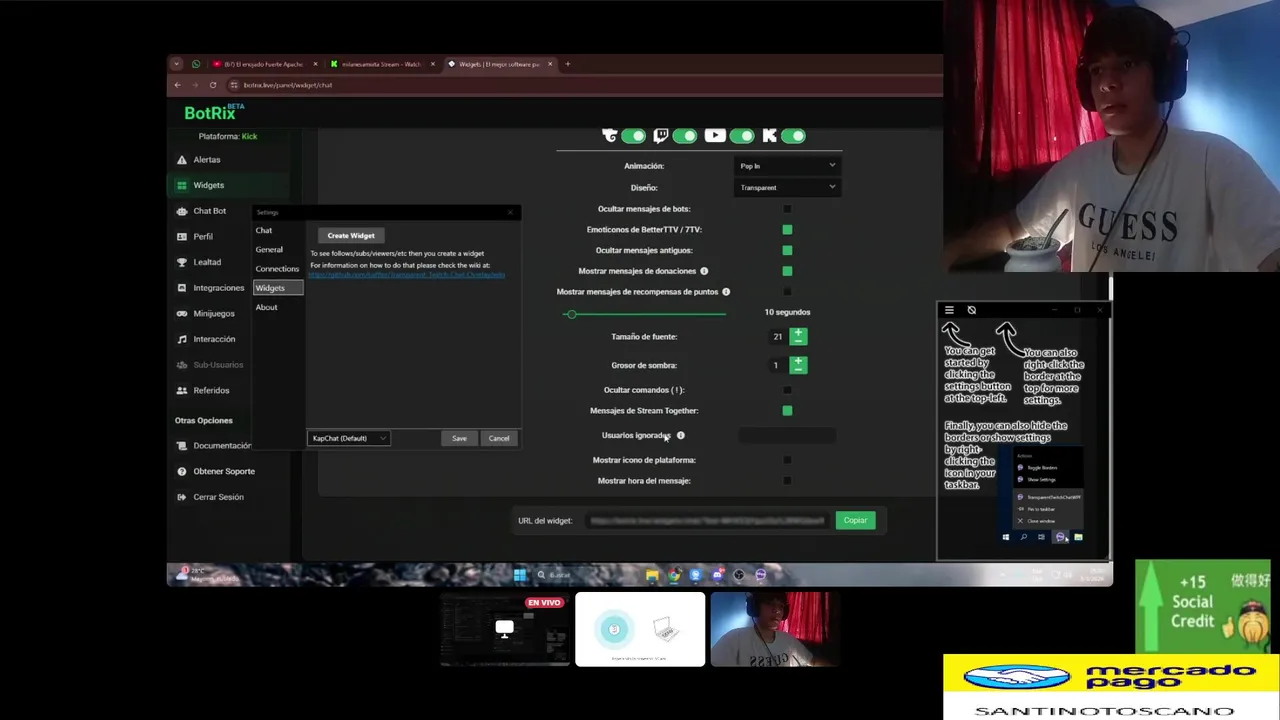Click crossed-circle icon in overlay window

coord(971,310)
